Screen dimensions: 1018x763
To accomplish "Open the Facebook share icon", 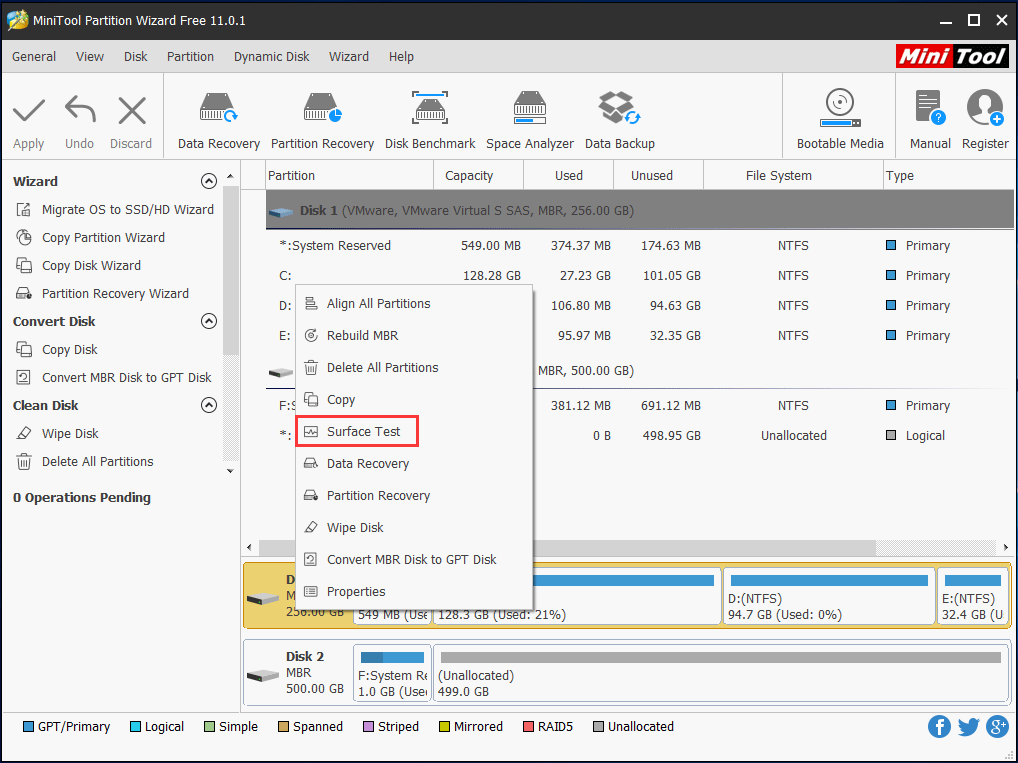I will [x=939, y=727].
